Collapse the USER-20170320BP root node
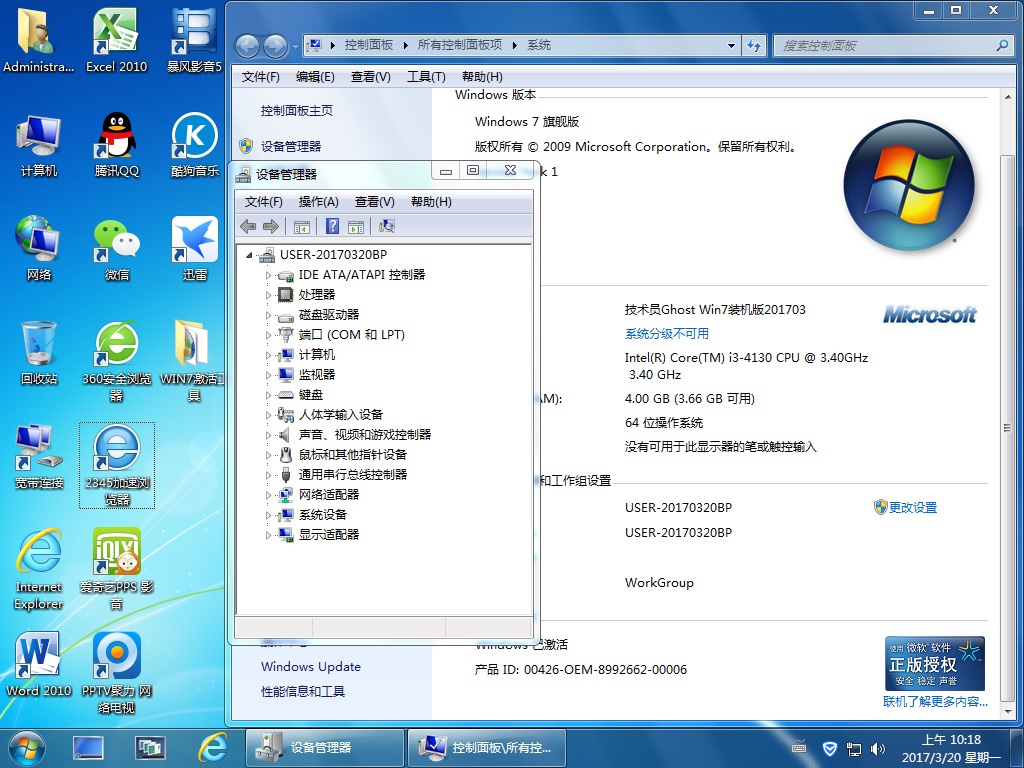Image resolution: width=1024 pixels, height=768 pixels. click(x=249, y=255)
